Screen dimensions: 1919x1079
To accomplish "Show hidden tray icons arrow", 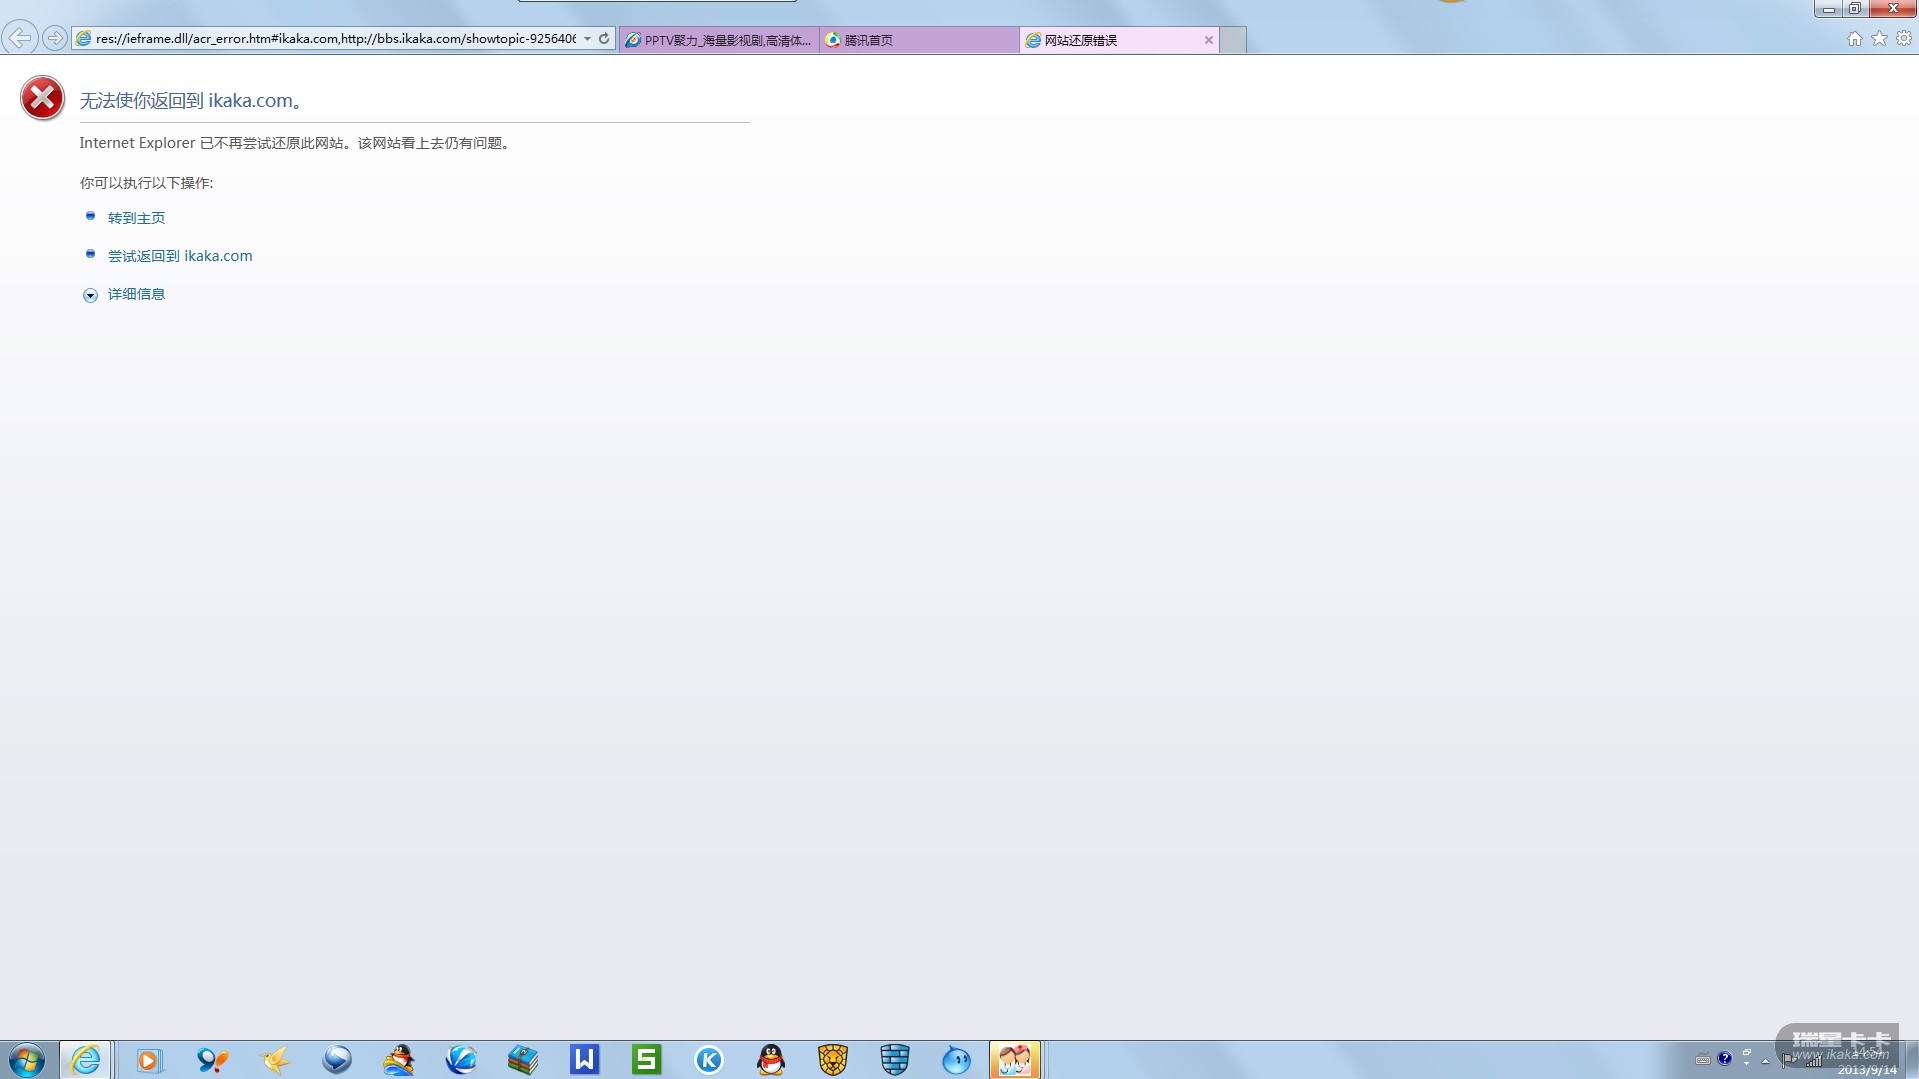I will point(1766,1060).
